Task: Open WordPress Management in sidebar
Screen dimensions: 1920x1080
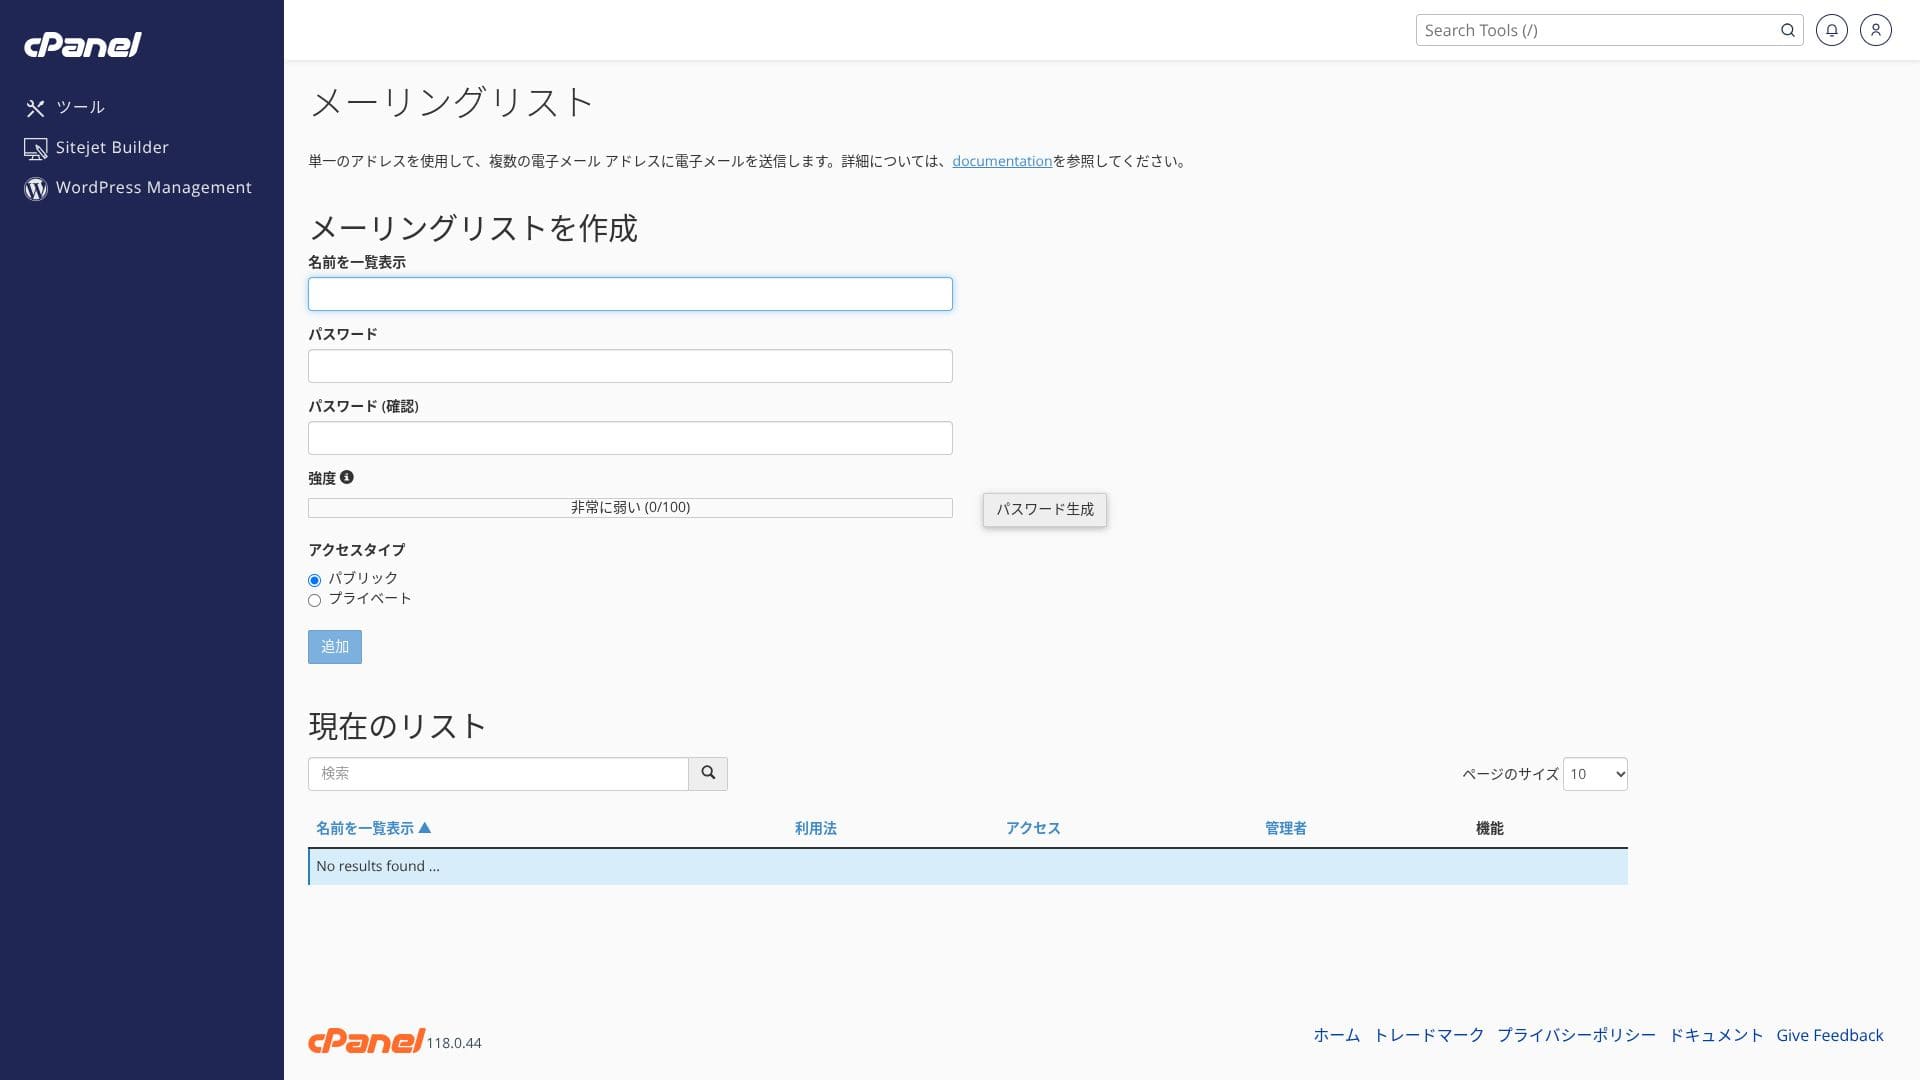Action: [x=153, y=188]
